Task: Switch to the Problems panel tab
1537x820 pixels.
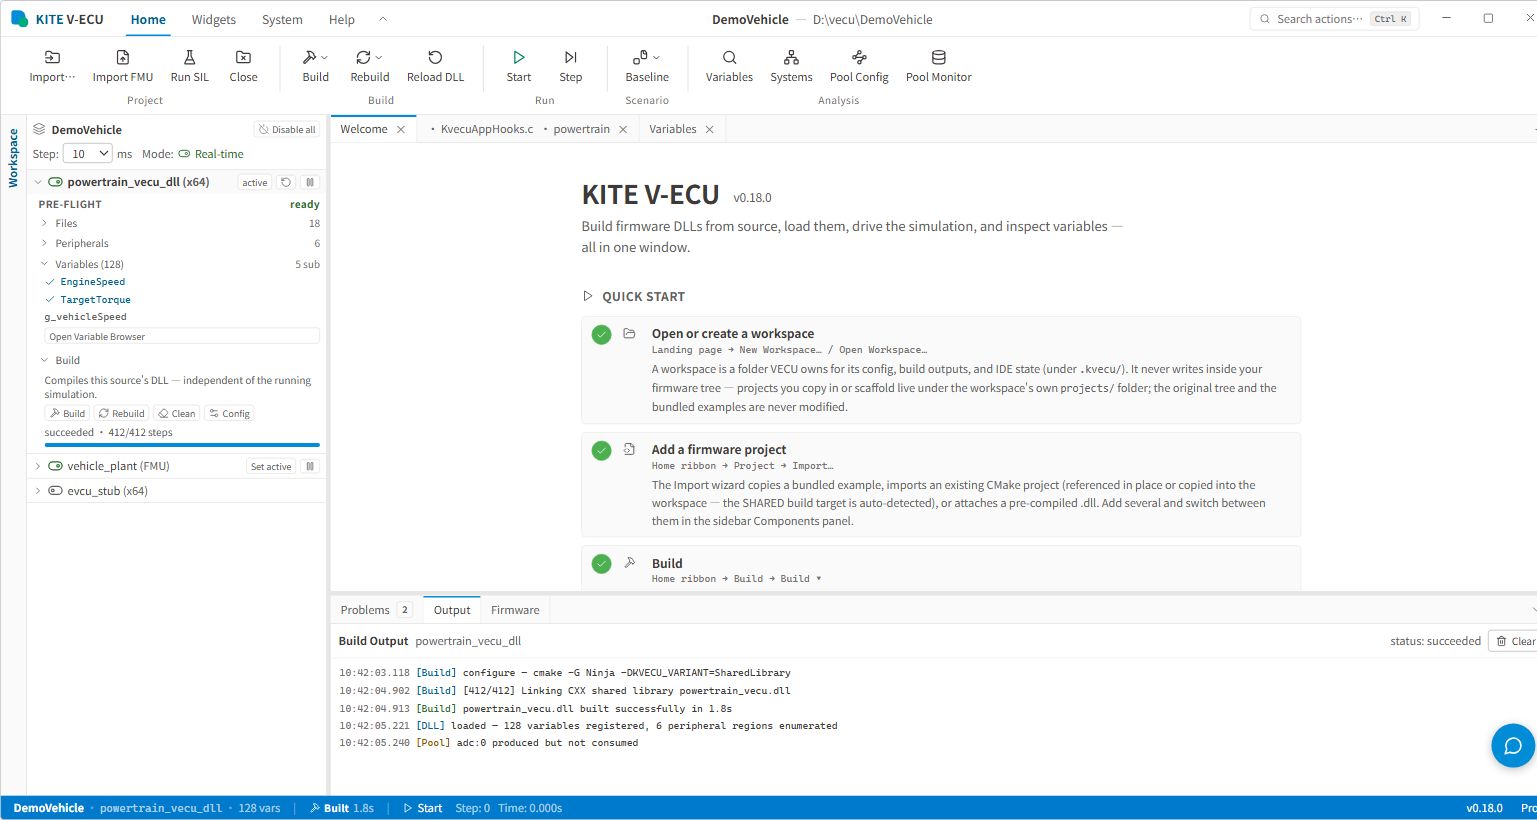Action: 375,610
